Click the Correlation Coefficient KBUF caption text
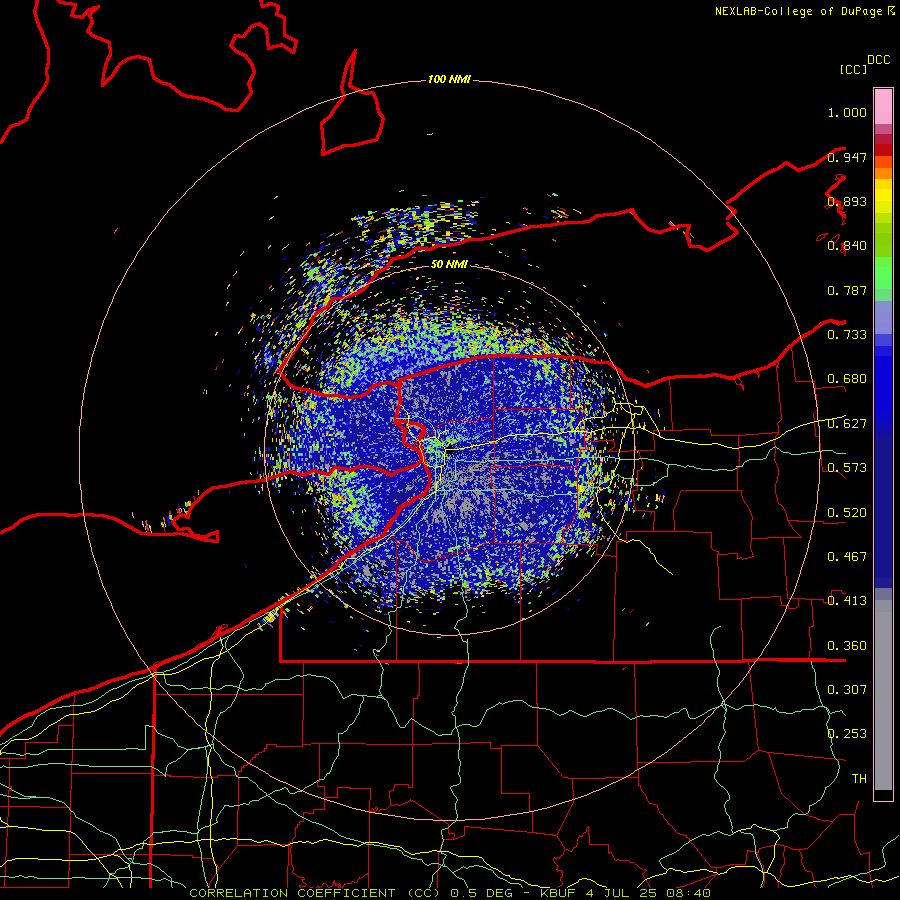Viewport: 900px width, 900px height. 450,893
